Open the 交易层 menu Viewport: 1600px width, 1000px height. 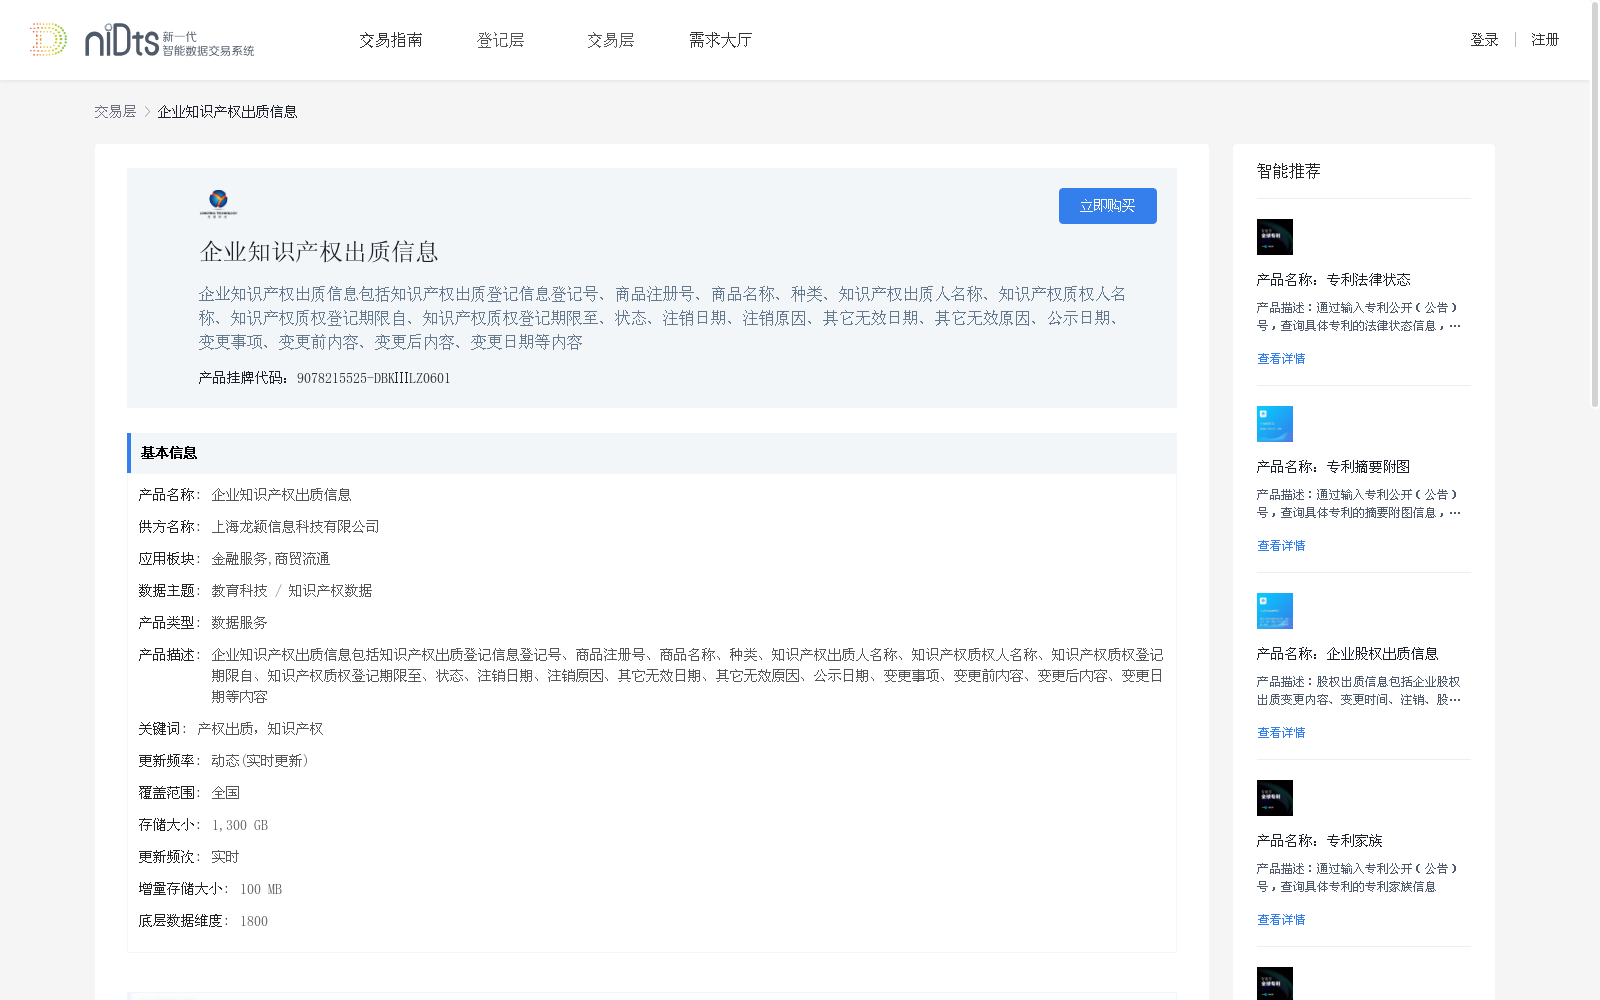pos(611,40)
